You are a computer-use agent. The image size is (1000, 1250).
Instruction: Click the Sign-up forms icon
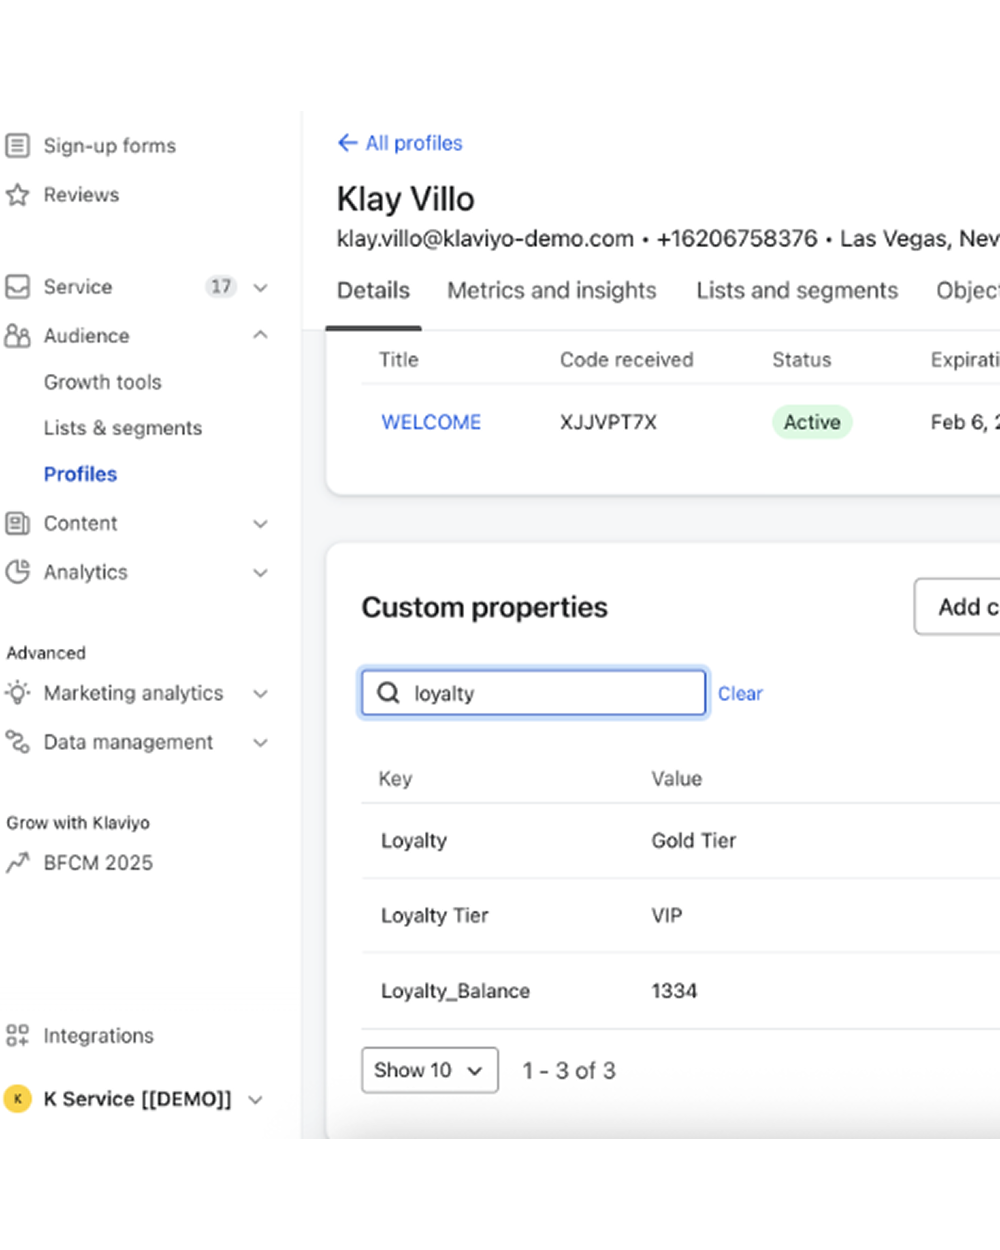[x=18, y=146]
